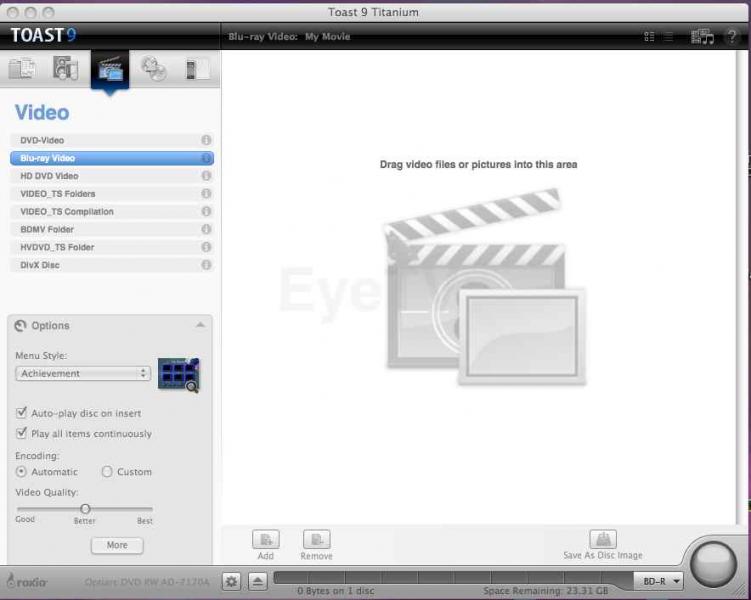The height and width of the screenshot is (600, 751).
Task: Open the help question mark icon
Action: tap(731, 36)
